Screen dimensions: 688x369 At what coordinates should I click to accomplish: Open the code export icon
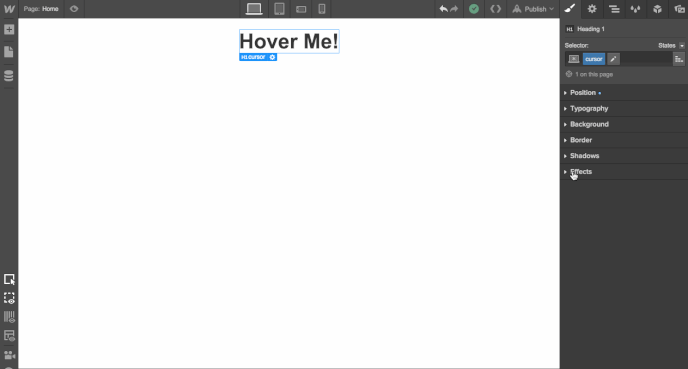495,9
